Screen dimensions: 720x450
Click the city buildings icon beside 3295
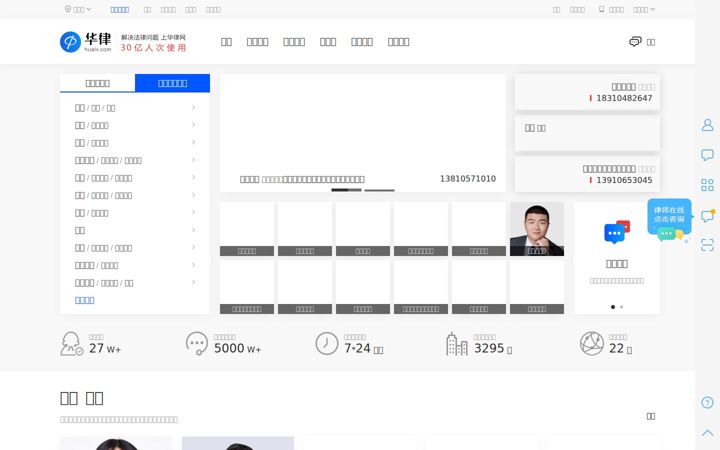[456, 343]
